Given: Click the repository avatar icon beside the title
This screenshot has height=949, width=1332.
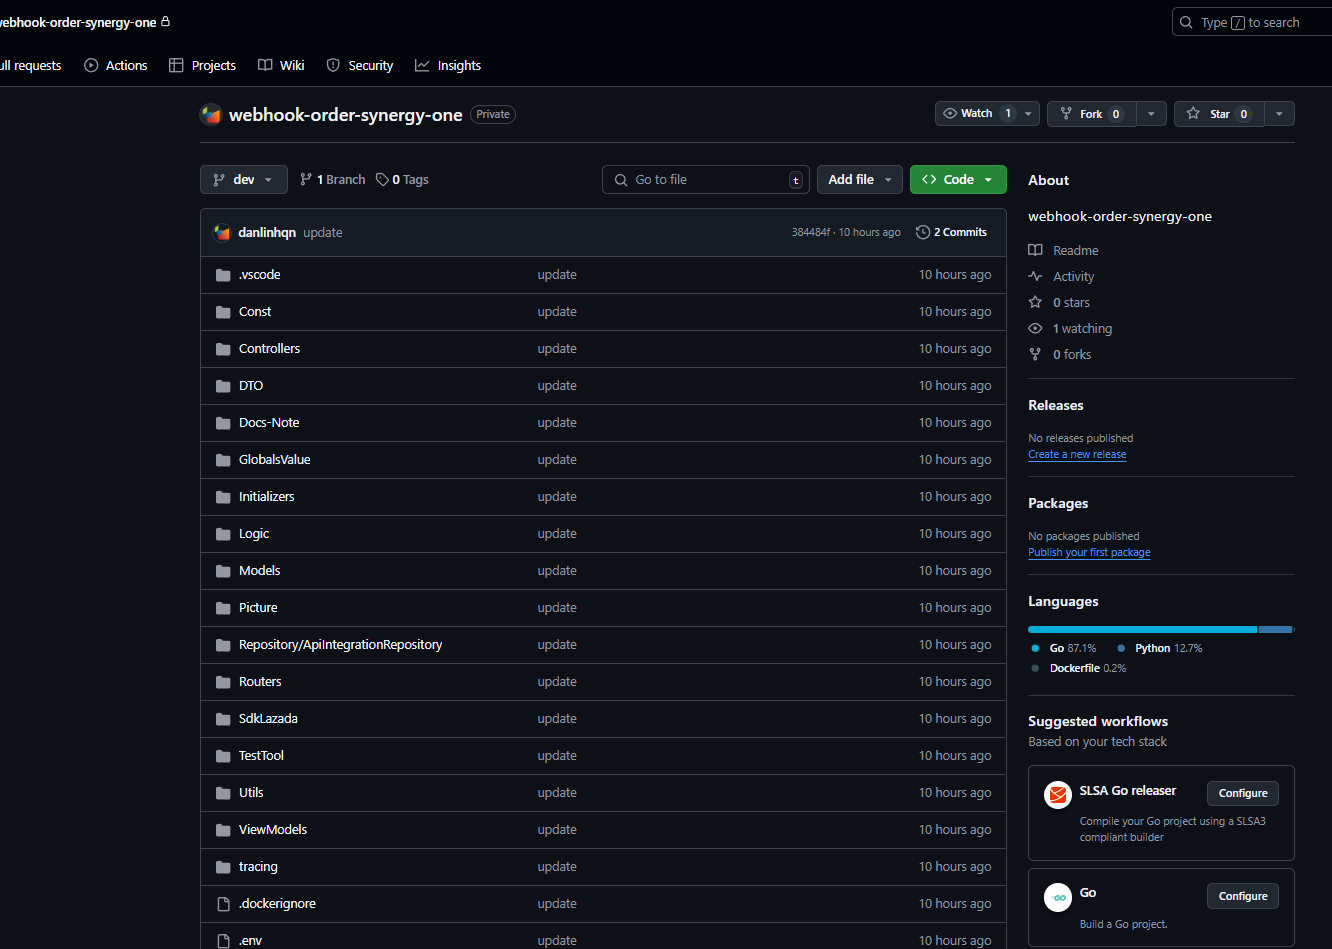Looking at the screenshot, I should [x=210, y=114].
